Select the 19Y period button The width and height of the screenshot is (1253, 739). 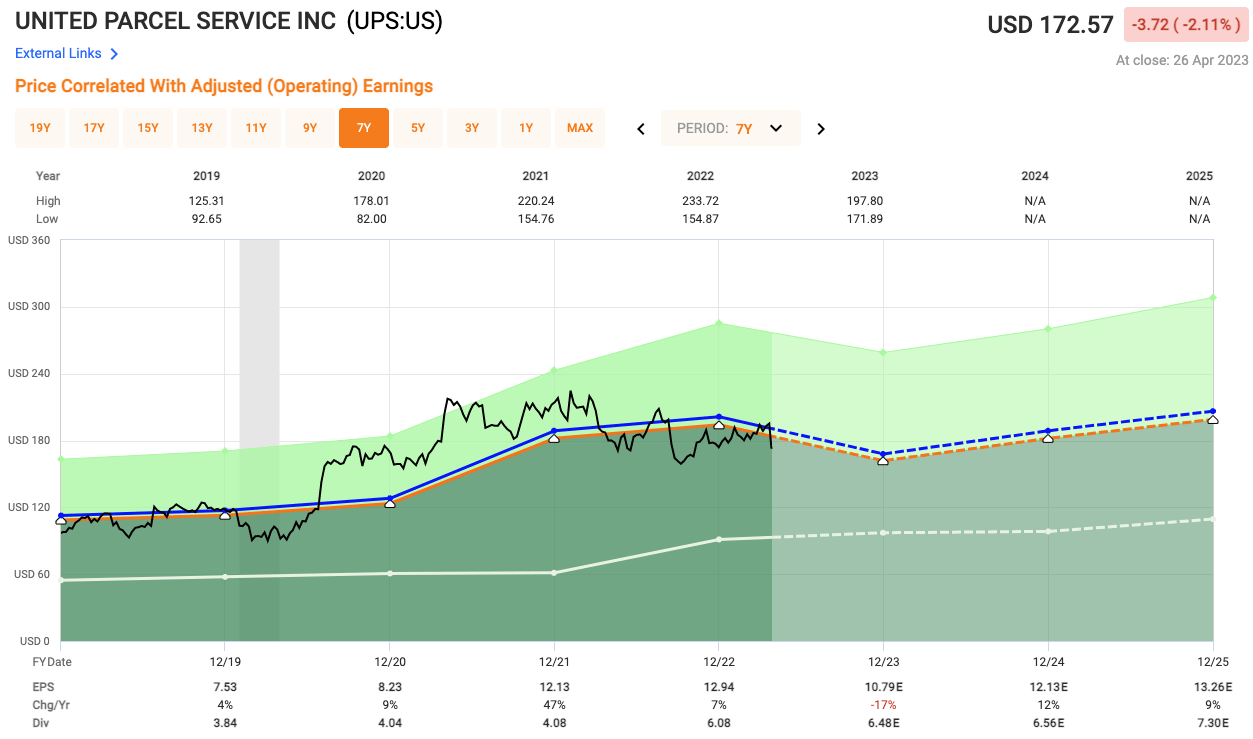pos(39,128)
